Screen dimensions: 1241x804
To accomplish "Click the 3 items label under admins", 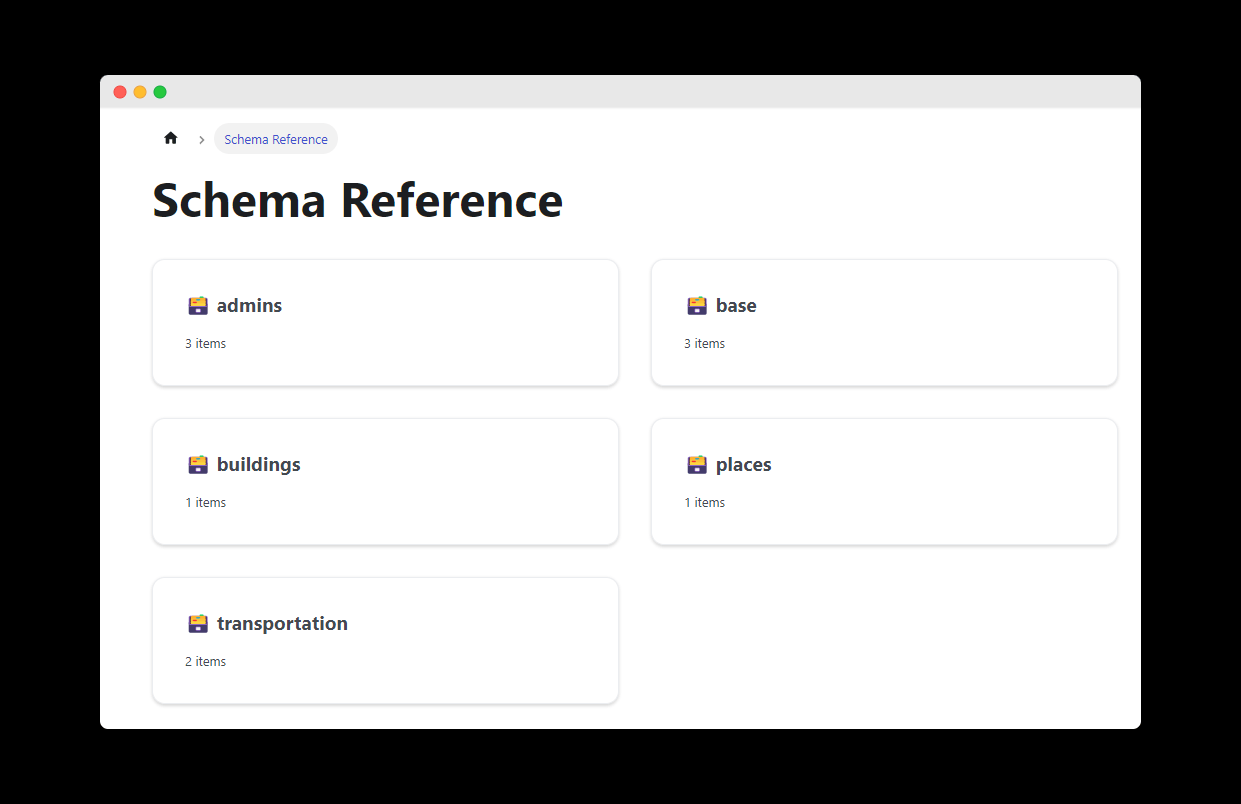I will [206, 343].
